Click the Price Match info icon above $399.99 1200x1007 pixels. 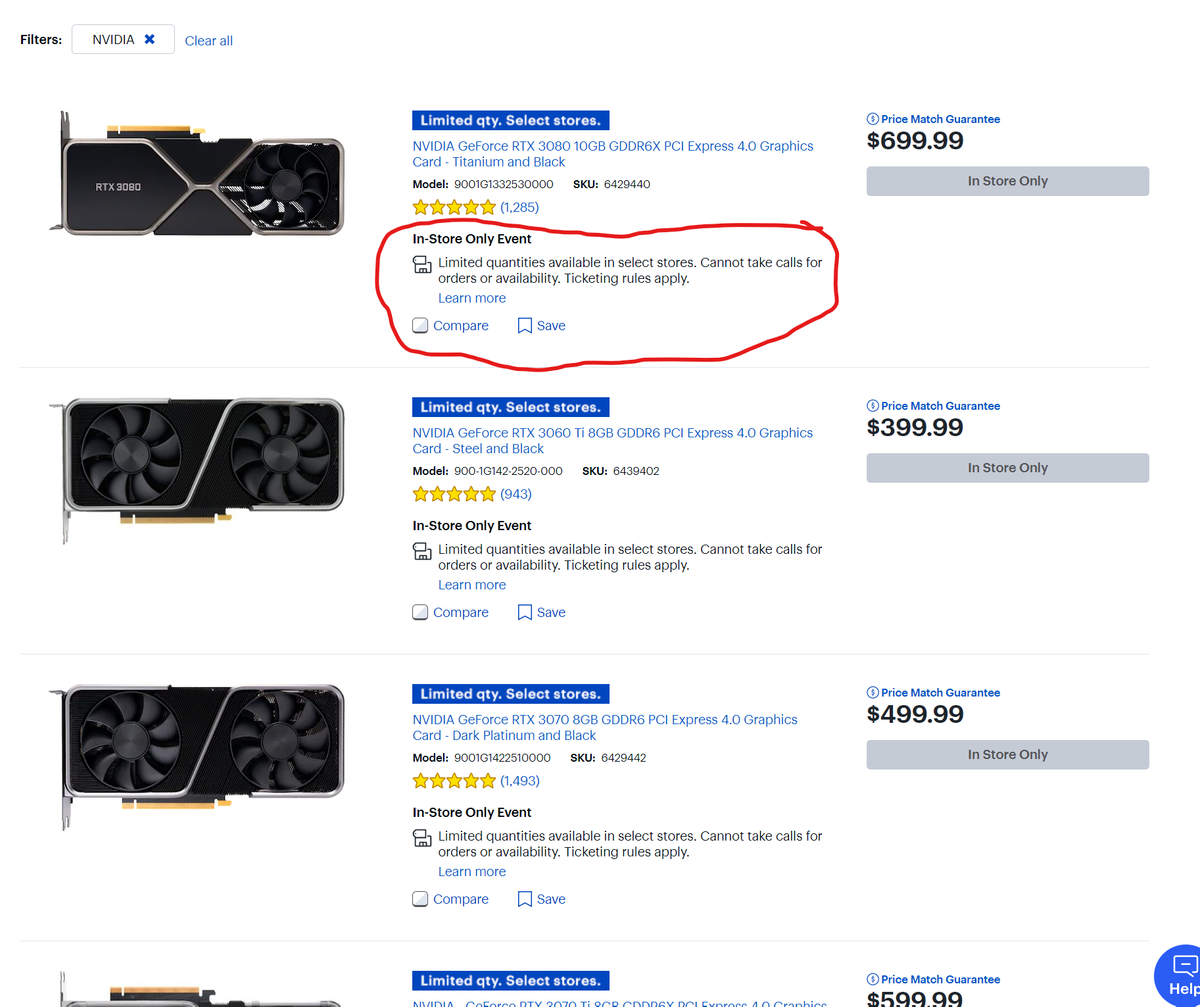(873, 405)
